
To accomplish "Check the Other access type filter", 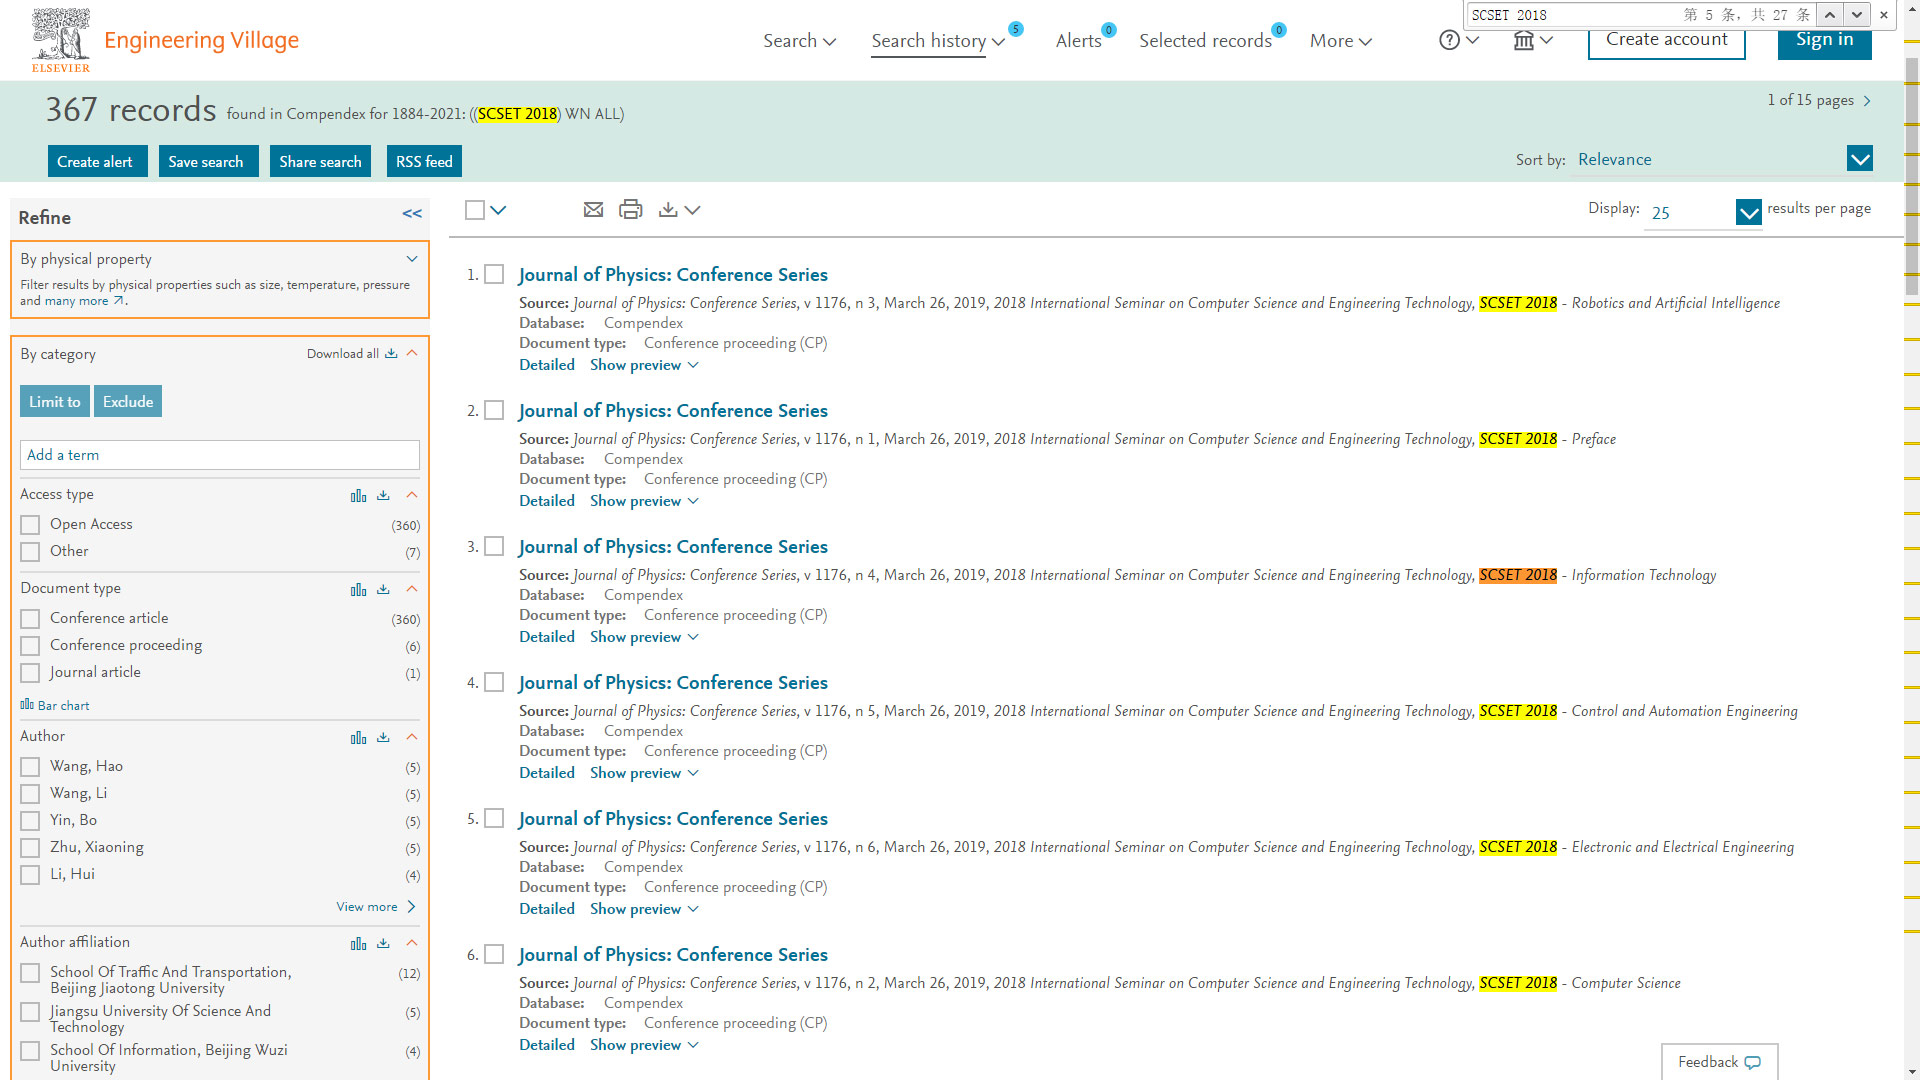I will (x=30, y=552).
